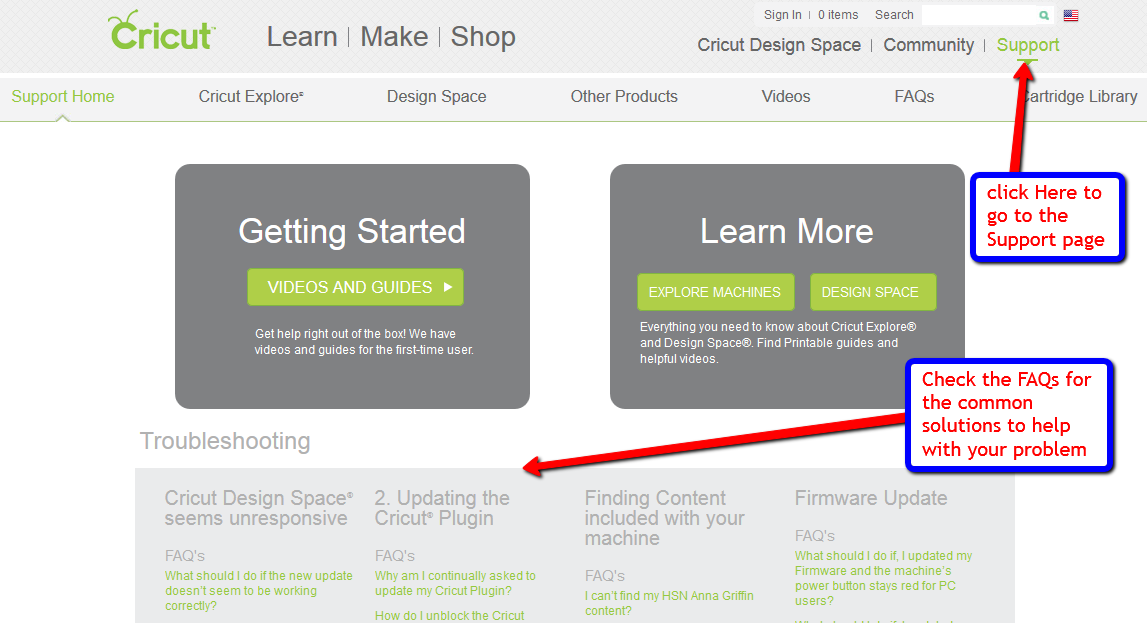The height and width of the screenshot is (623, 1147).
Task: Open the Shop menu
Action: tap(483, 37)
